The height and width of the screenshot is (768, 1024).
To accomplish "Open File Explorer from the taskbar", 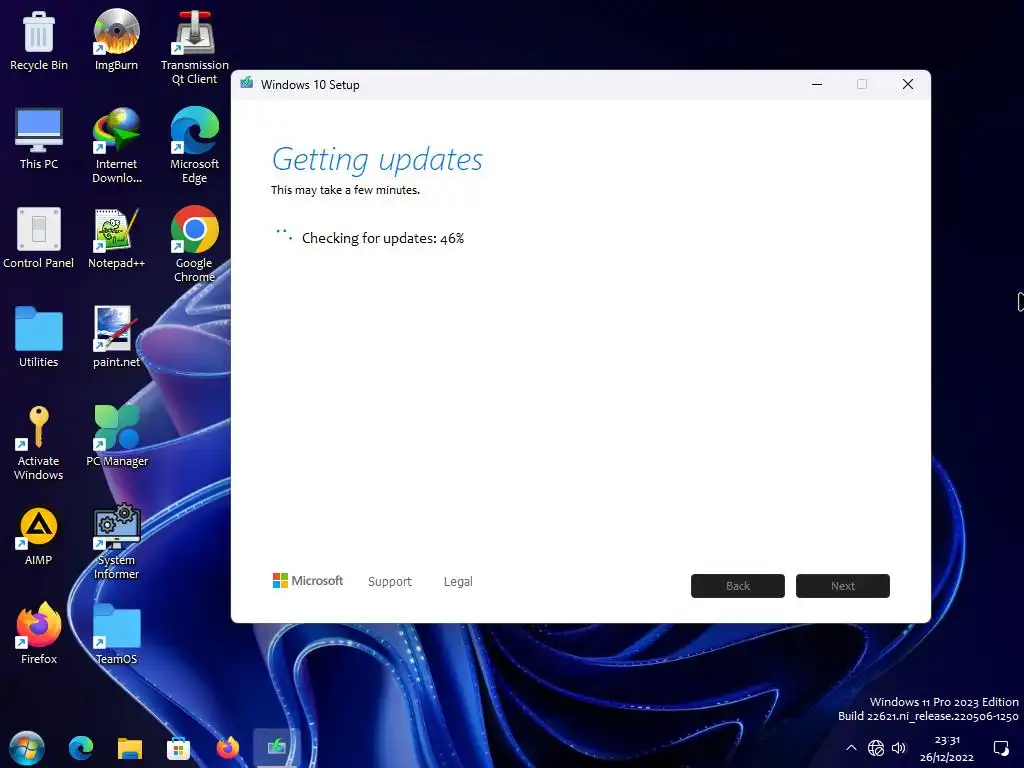I will click(129, 748).
